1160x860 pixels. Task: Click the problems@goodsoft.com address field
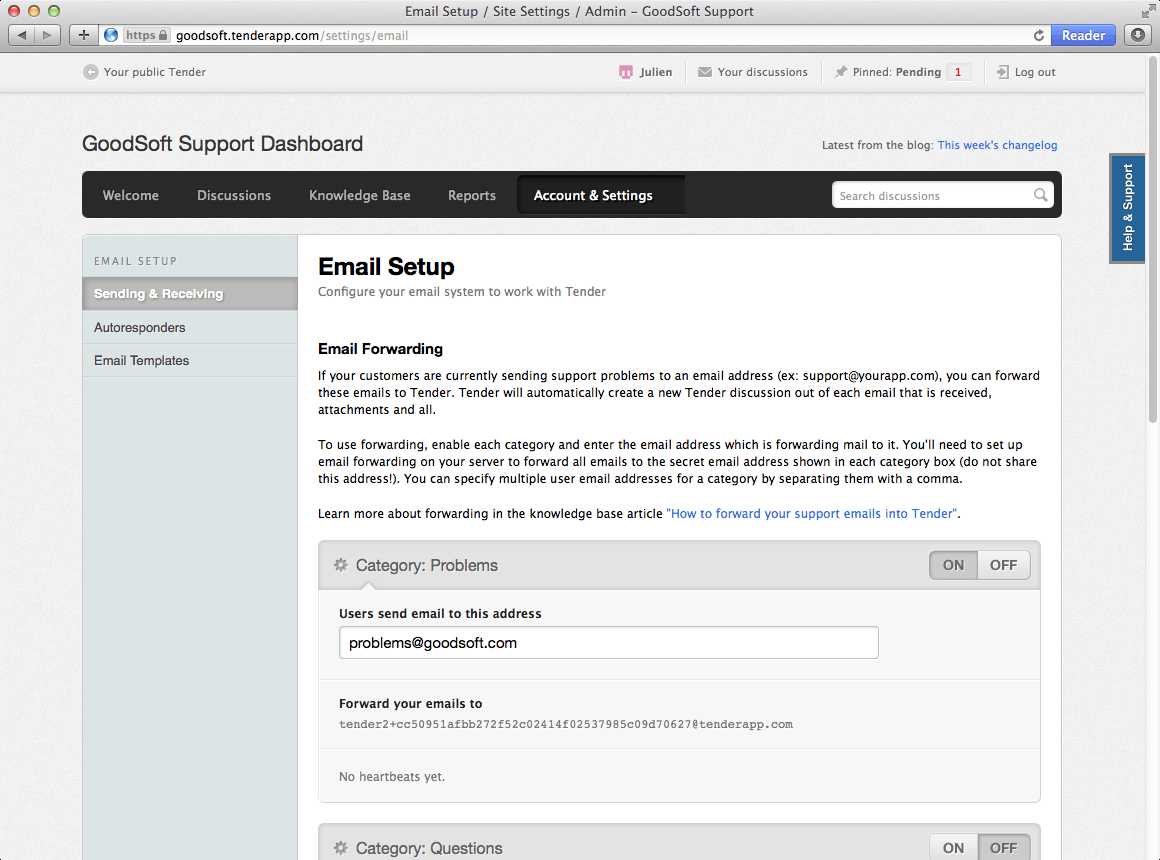608,642
